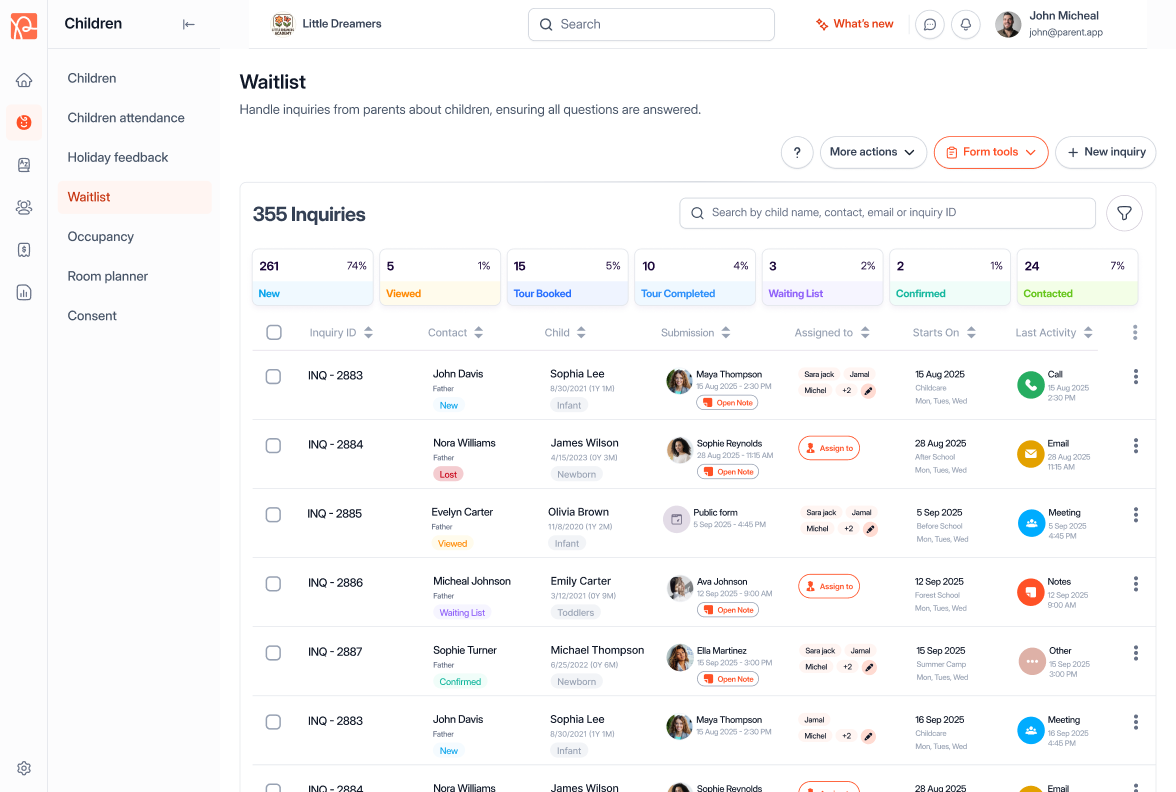Click the green Call icon for inquiry INQ-2883
Viewport: 1176px width, 792px height.
coord(1031,384)
